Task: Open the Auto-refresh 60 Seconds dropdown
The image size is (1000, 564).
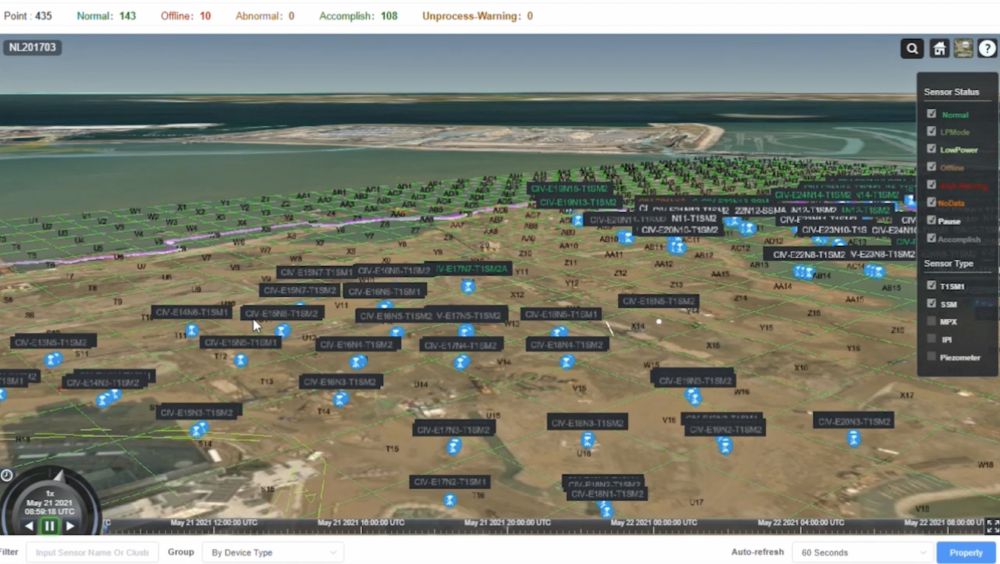Action: (861, 552)
